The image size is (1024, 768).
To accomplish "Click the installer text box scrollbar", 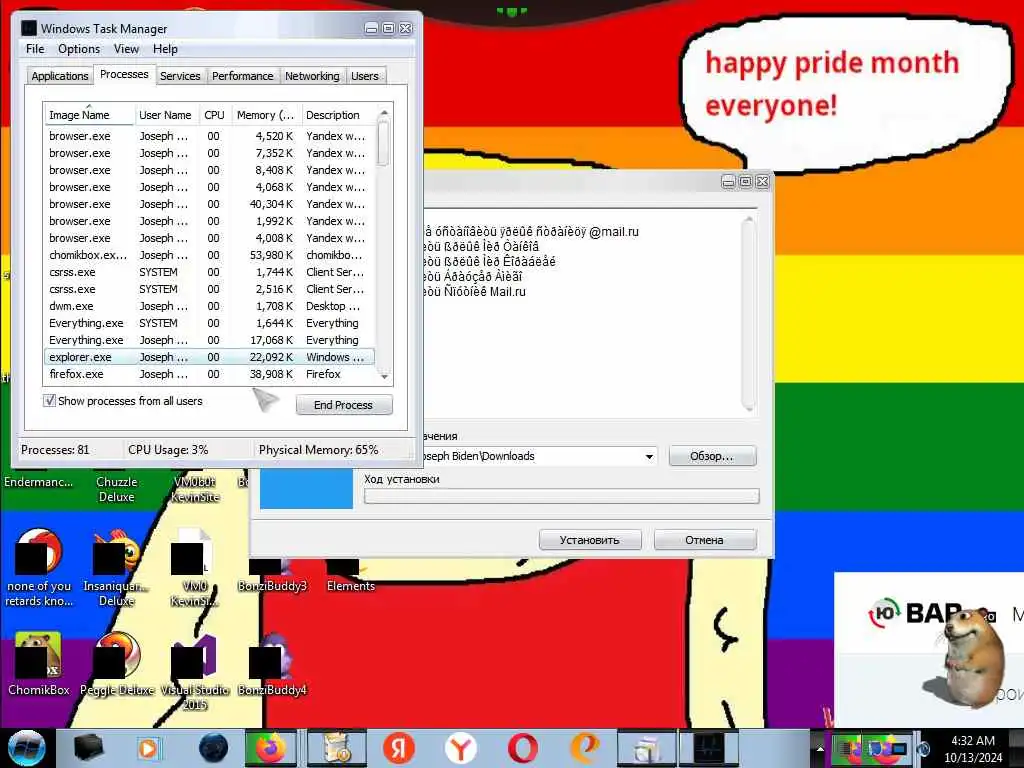I will coord(749,313).
